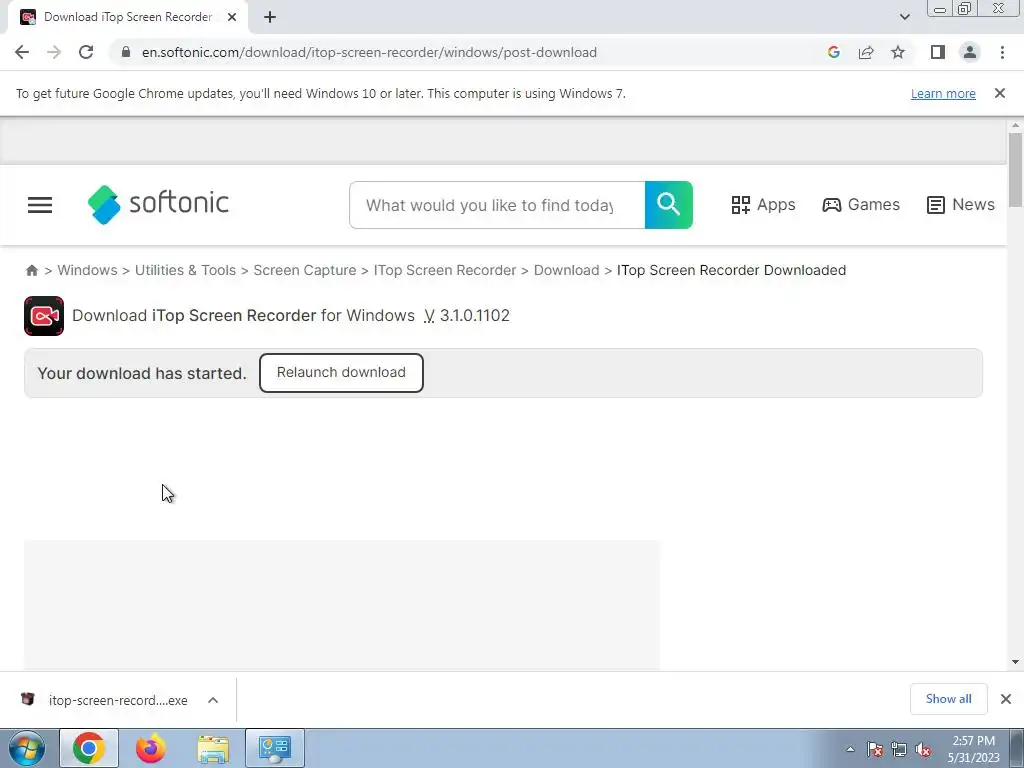This screenshot has width=1024, height=768.
Task: Click the iTop Screen Recorder app icon
Action: click(44, 316)
